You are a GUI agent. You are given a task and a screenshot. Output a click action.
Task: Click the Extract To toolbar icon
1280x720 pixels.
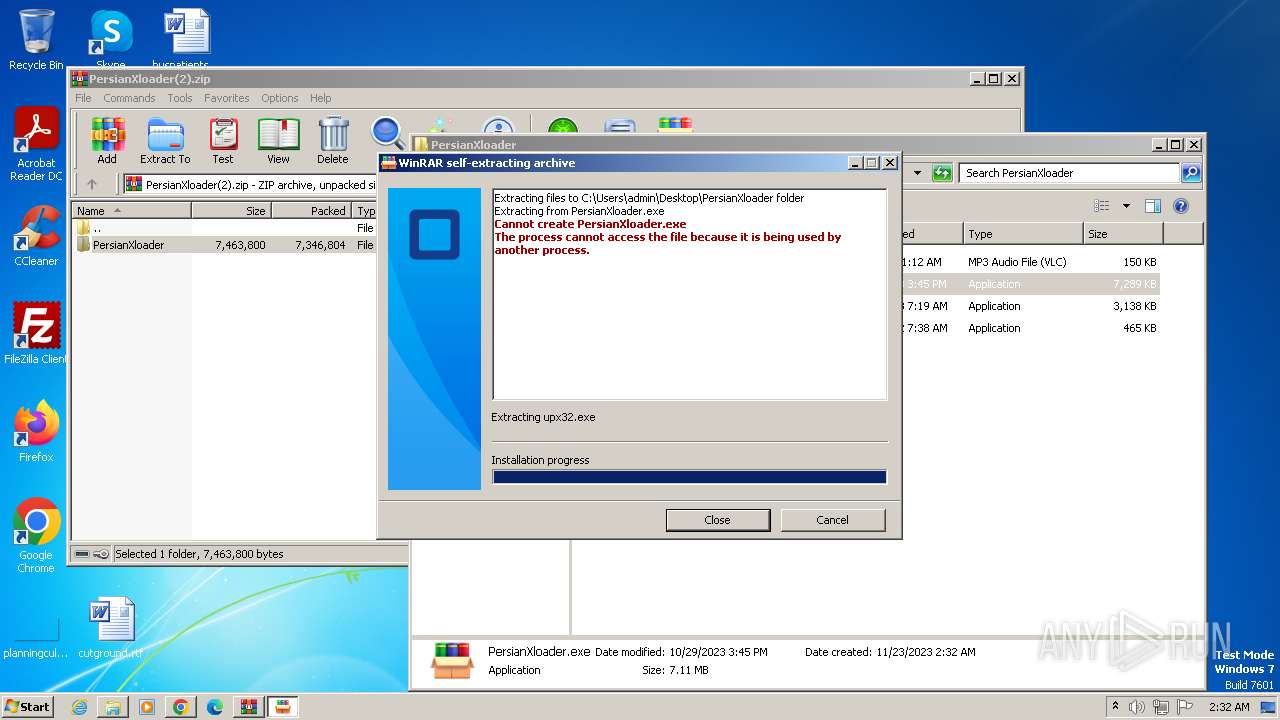coord(165,140)
